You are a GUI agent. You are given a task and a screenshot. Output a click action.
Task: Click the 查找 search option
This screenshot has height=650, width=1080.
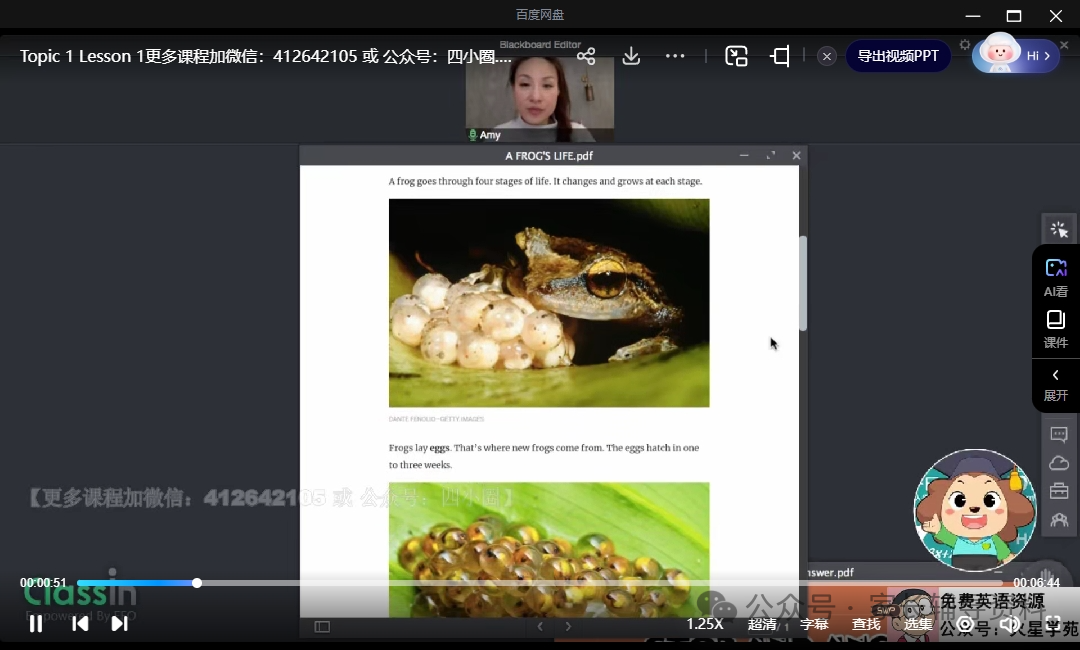point(866,624)
